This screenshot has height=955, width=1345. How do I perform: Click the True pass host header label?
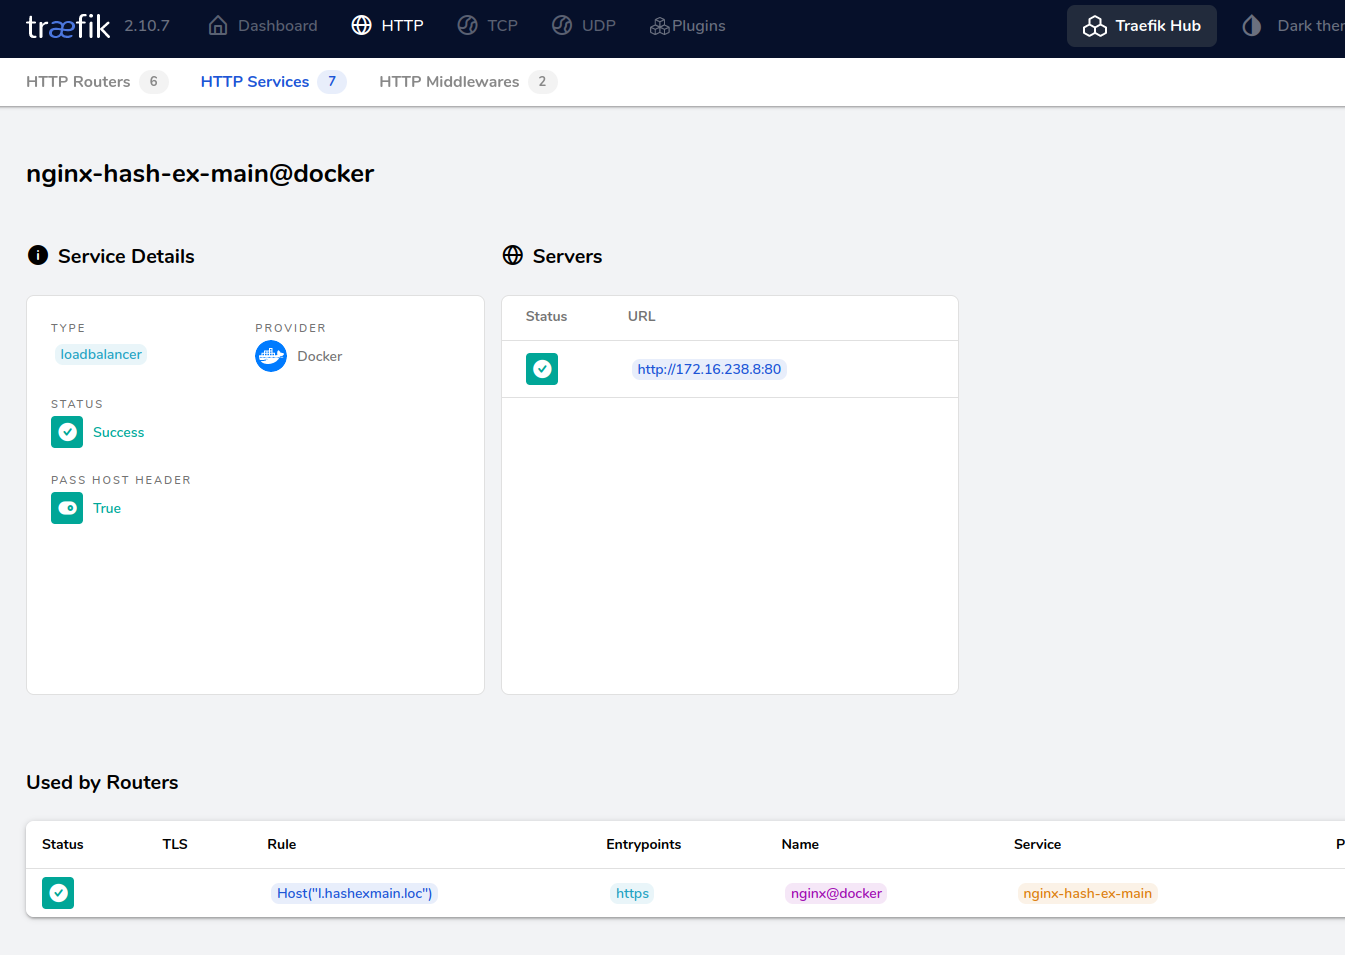tap(107, 508)
